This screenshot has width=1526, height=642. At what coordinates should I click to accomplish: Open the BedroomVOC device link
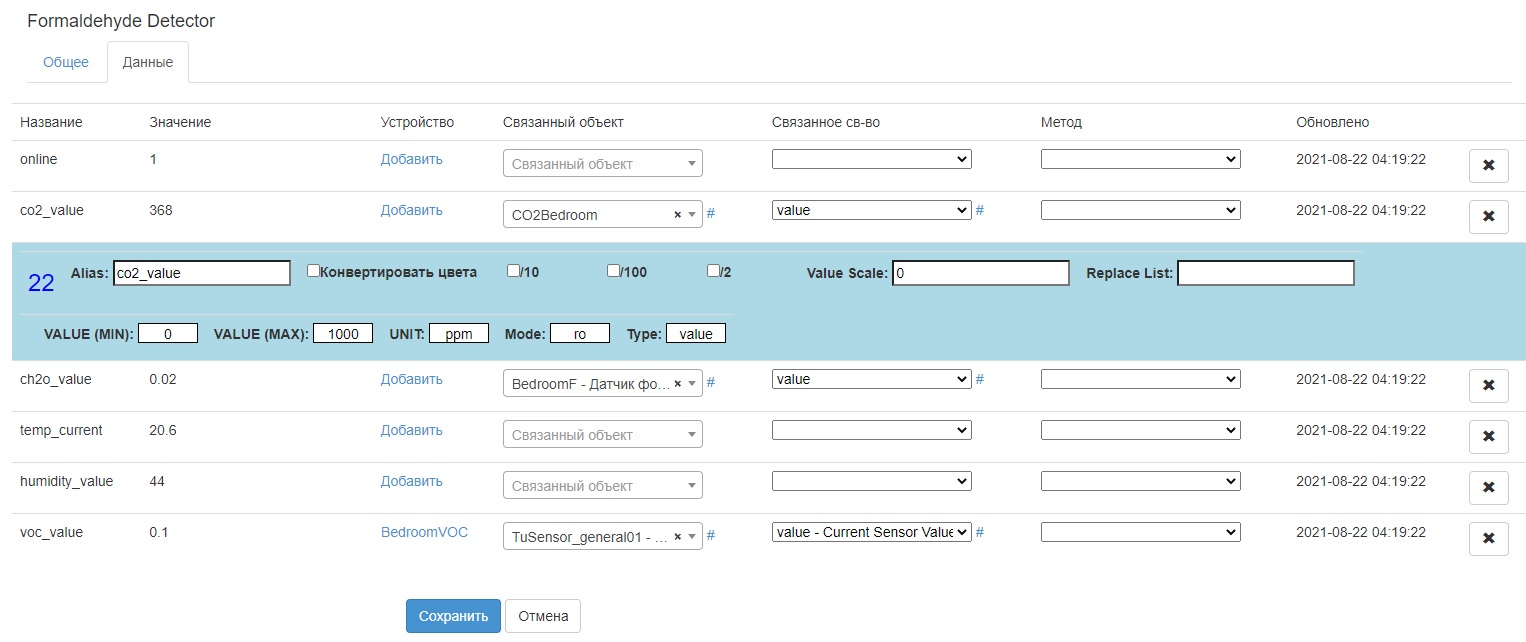click(x=424, y=532)
